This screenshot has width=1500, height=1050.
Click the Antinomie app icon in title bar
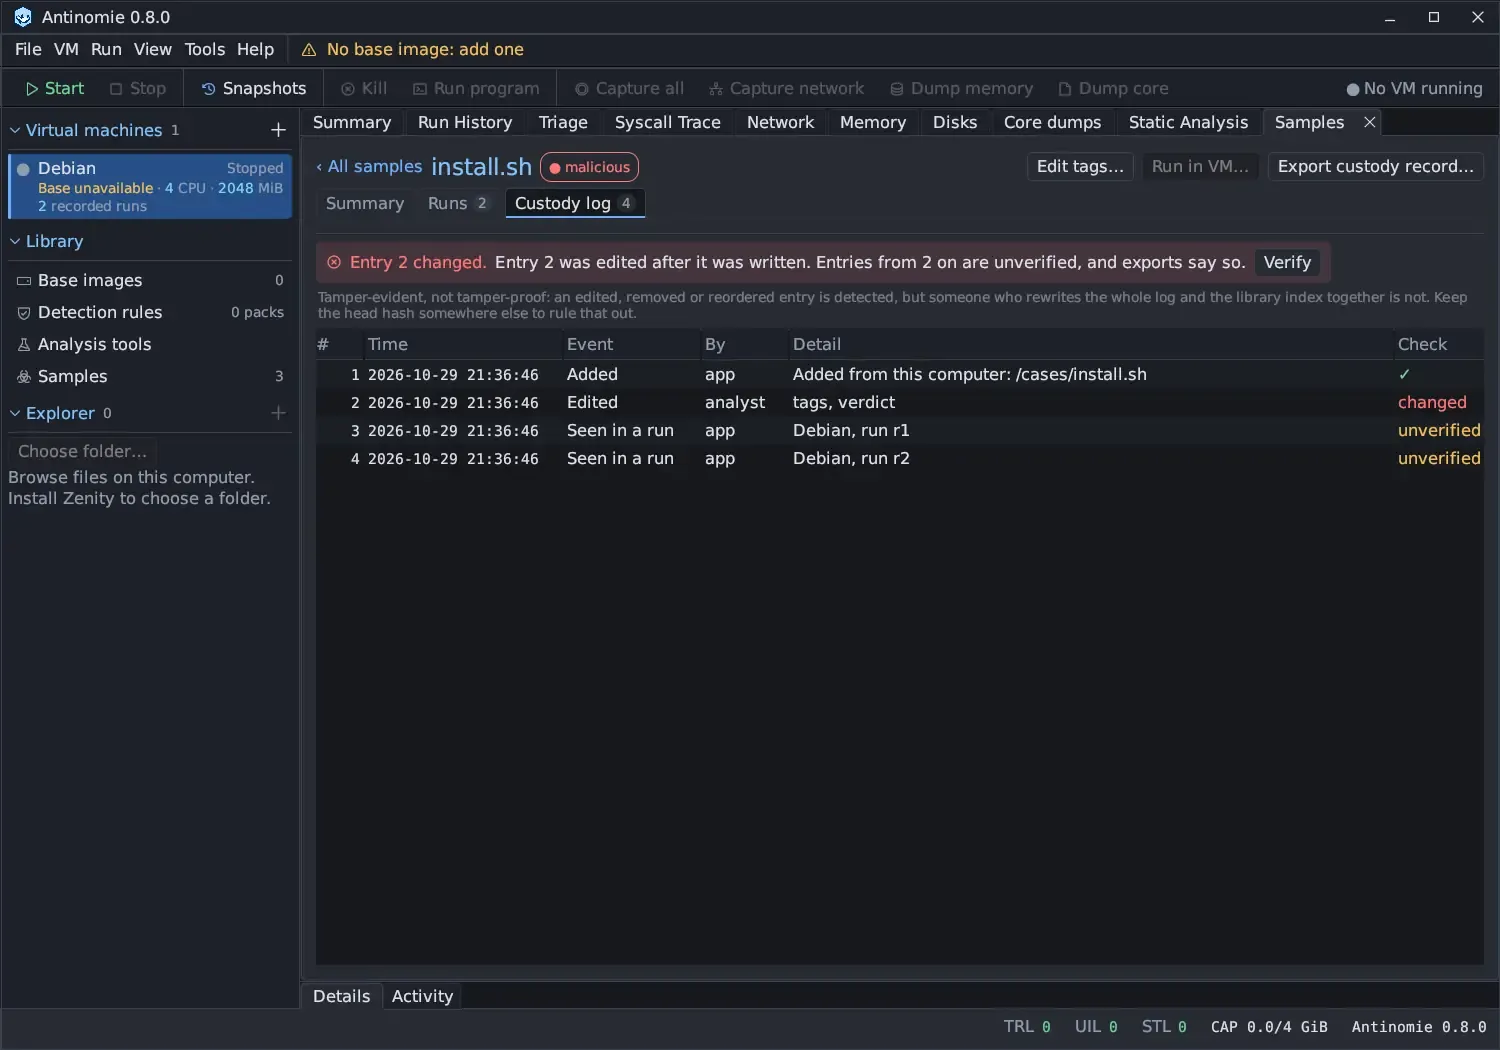(23, 17)
